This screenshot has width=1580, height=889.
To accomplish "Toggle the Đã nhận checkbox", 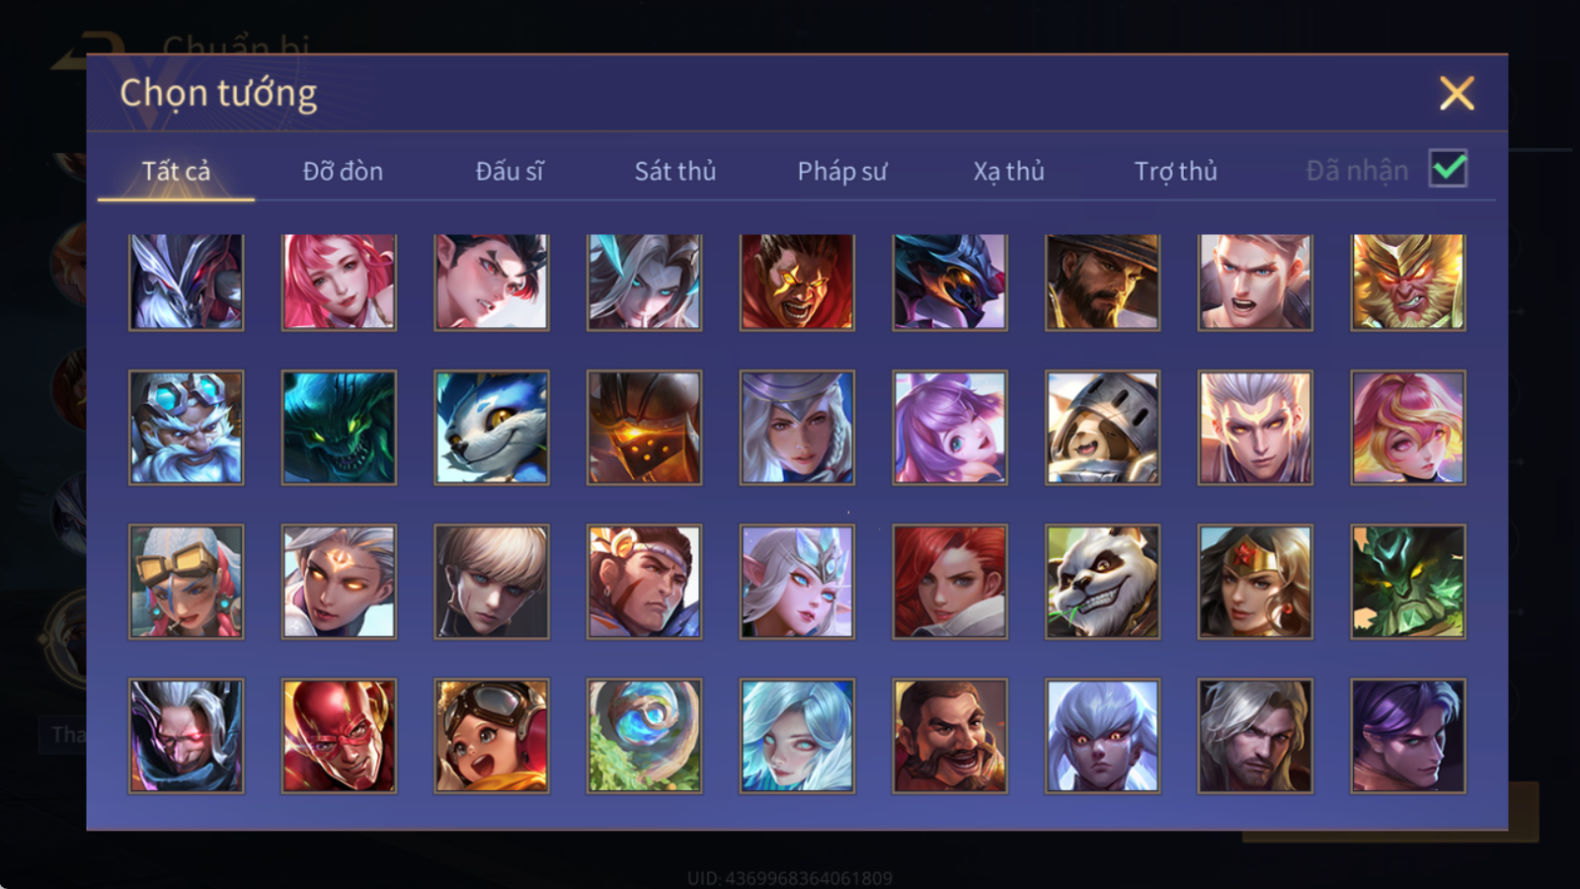I will [x=1448, y=168].
